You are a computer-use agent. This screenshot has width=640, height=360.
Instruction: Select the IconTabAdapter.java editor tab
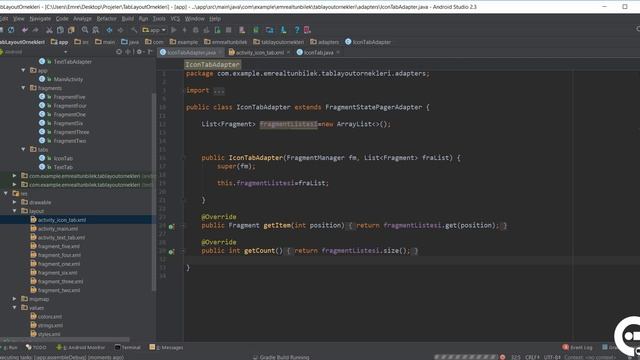coord(191,52)
